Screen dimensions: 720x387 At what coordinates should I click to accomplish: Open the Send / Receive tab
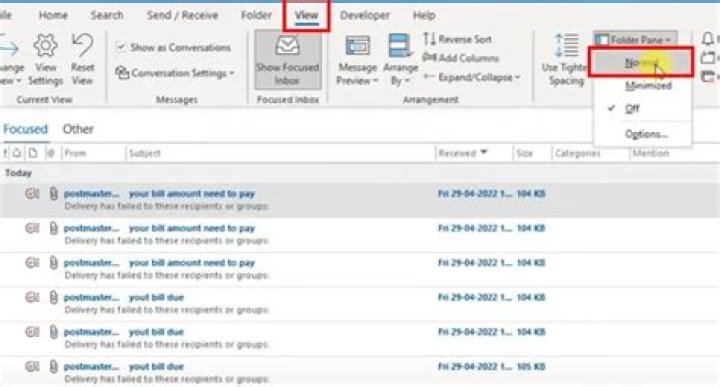(182, 15)
